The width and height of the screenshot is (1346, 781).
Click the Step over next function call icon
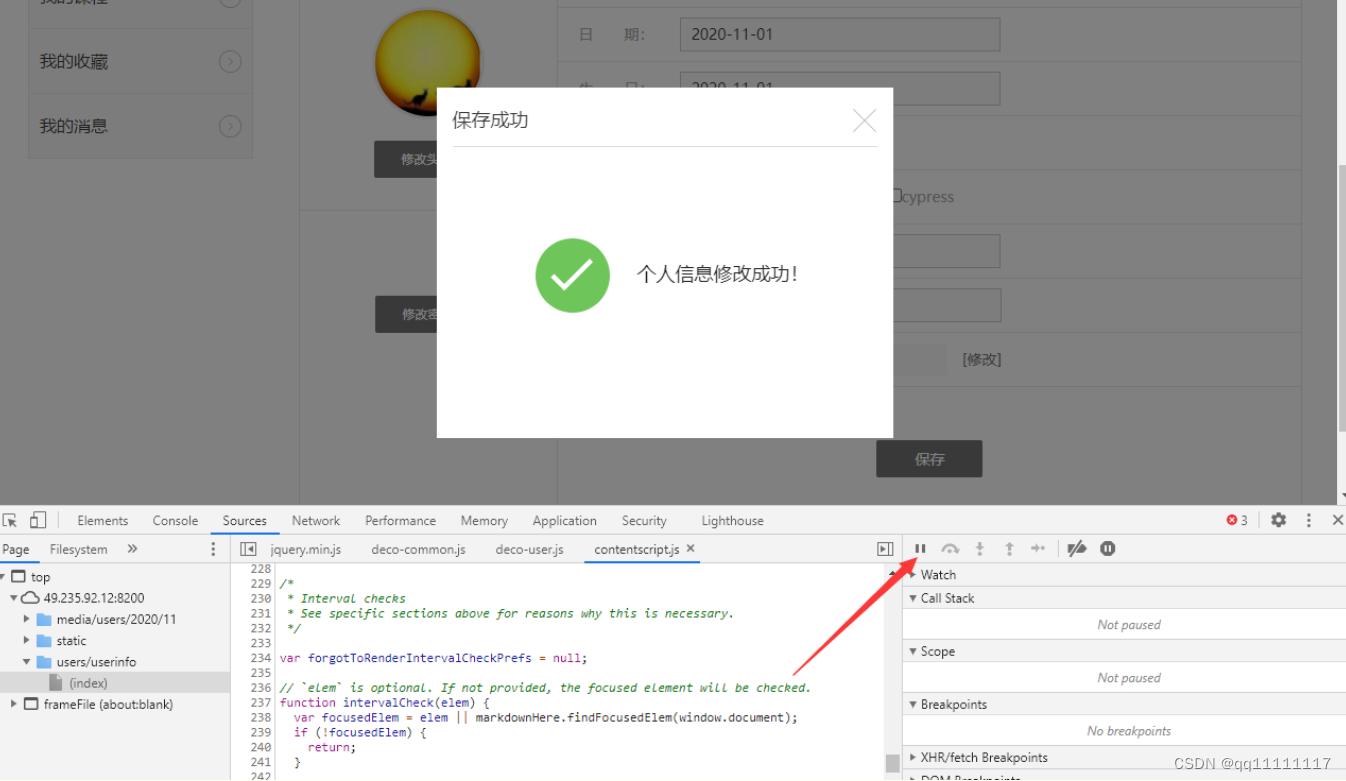pyautogui.click(x=949, y=548)
